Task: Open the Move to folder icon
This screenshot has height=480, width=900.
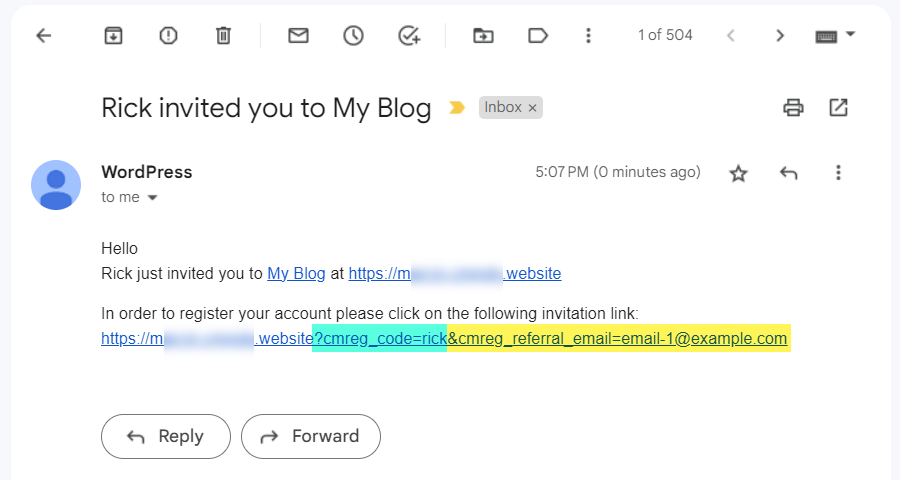Action: [x=483, y=36]
